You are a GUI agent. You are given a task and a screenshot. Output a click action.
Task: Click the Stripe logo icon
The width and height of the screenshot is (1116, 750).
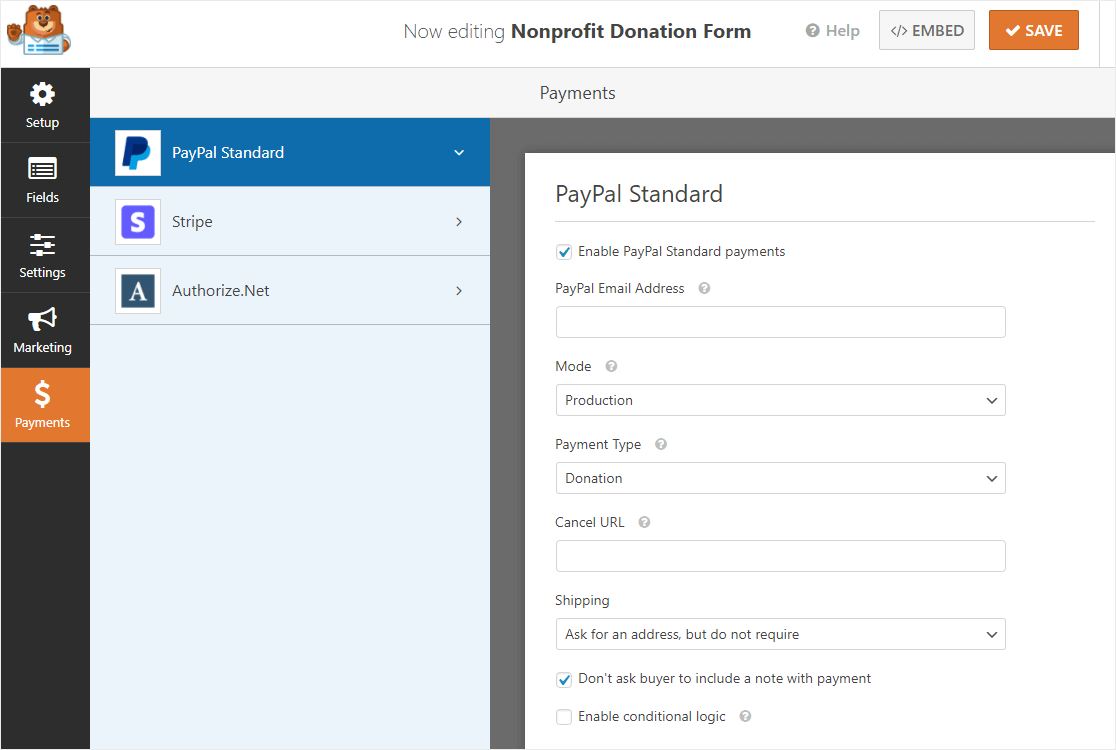pos(137,222)
